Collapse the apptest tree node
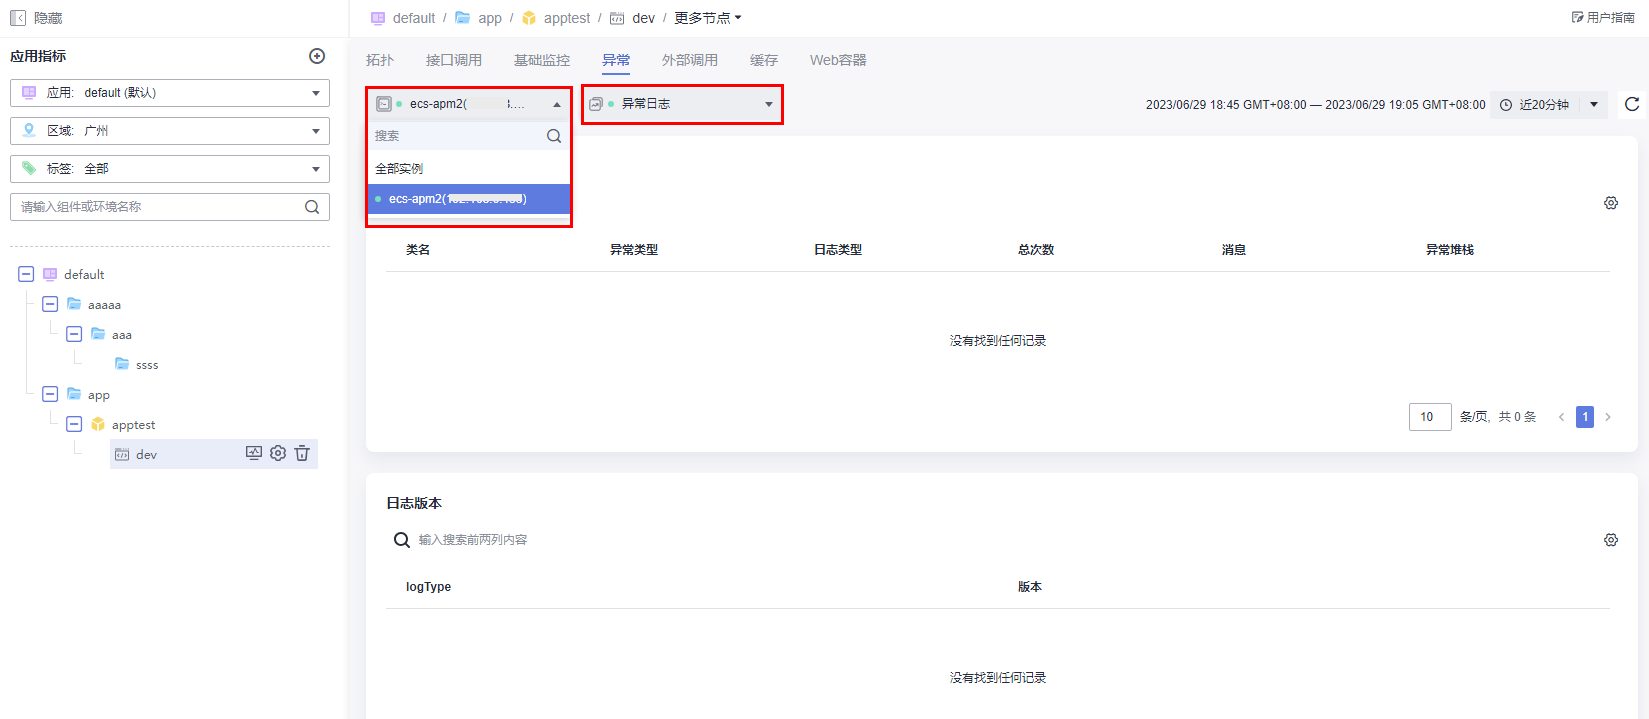 (74, 424)
